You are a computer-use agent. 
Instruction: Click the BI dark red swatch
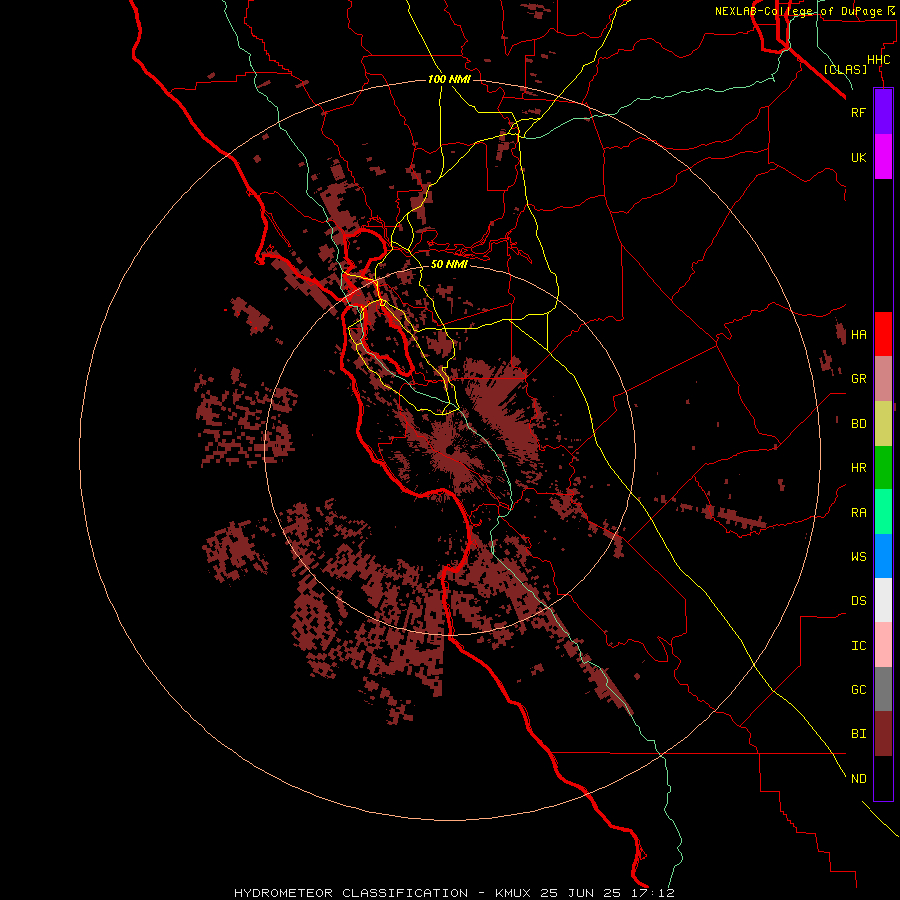pyautogui.click(x=883, y=734)
